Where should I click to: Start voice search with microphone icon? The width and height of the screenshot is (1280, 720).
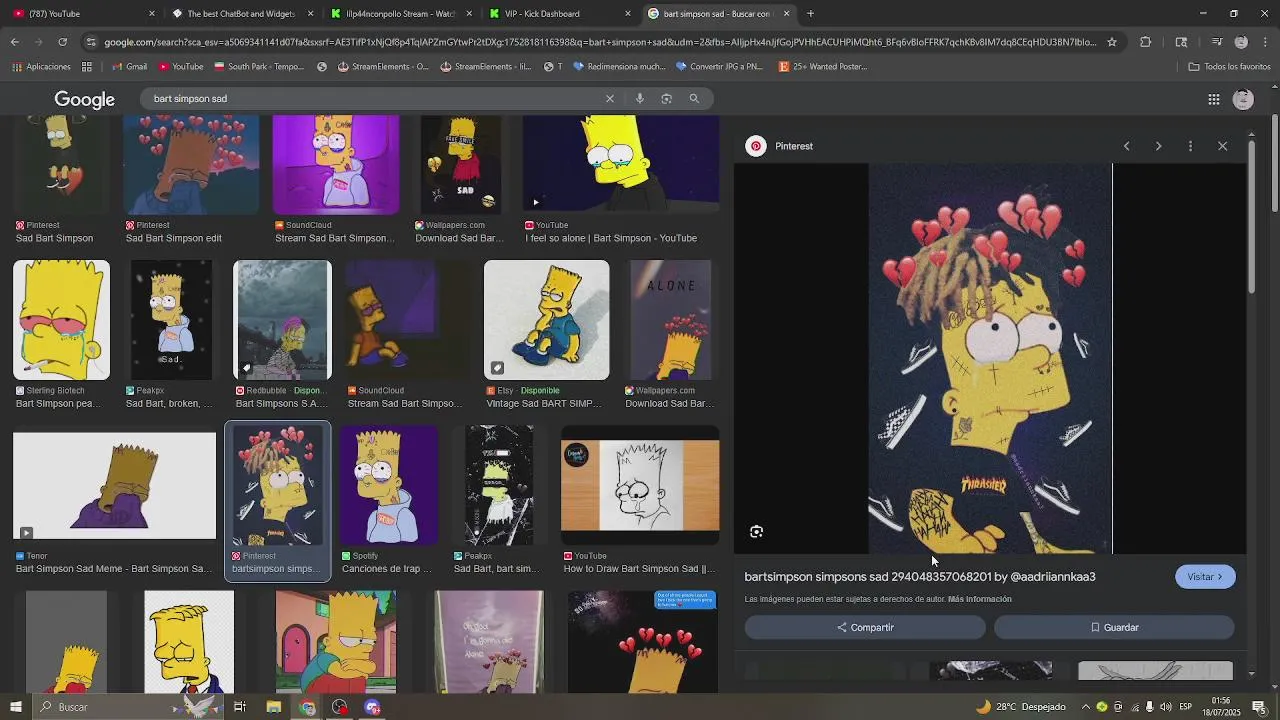639,98
